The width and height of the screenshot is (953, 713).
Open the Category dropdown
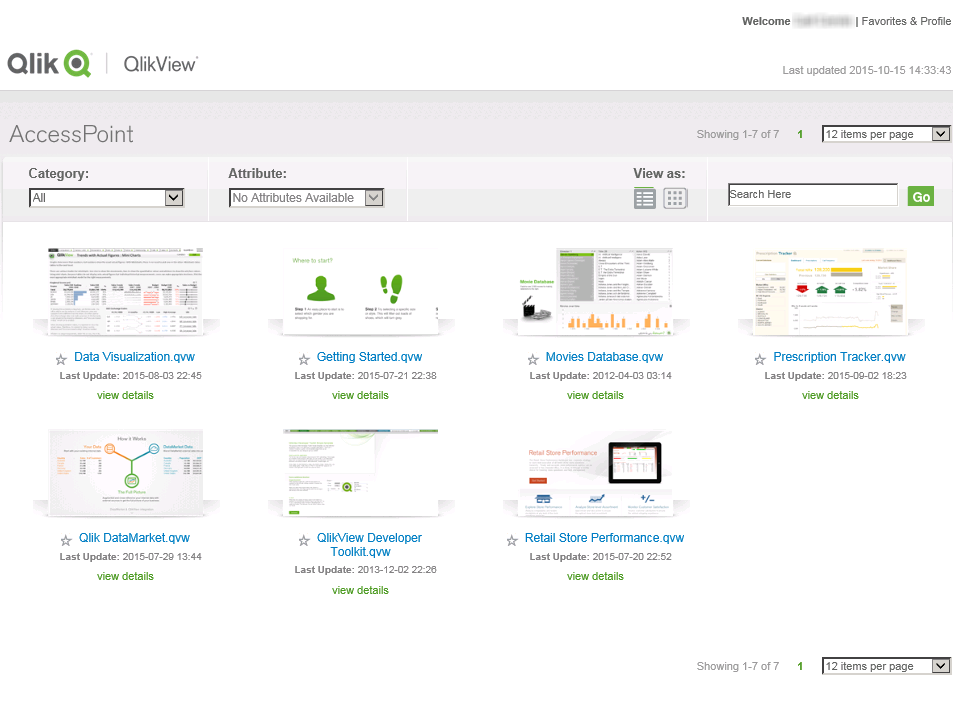[106, 198]
